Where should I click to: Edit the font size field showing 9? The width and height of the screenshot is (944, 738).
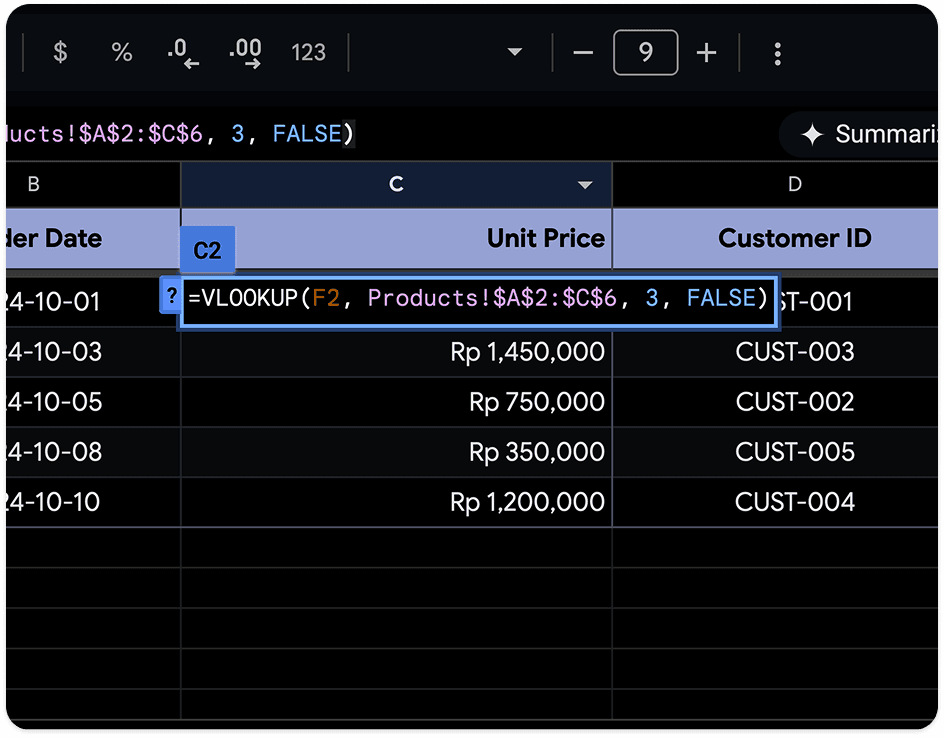645,52
